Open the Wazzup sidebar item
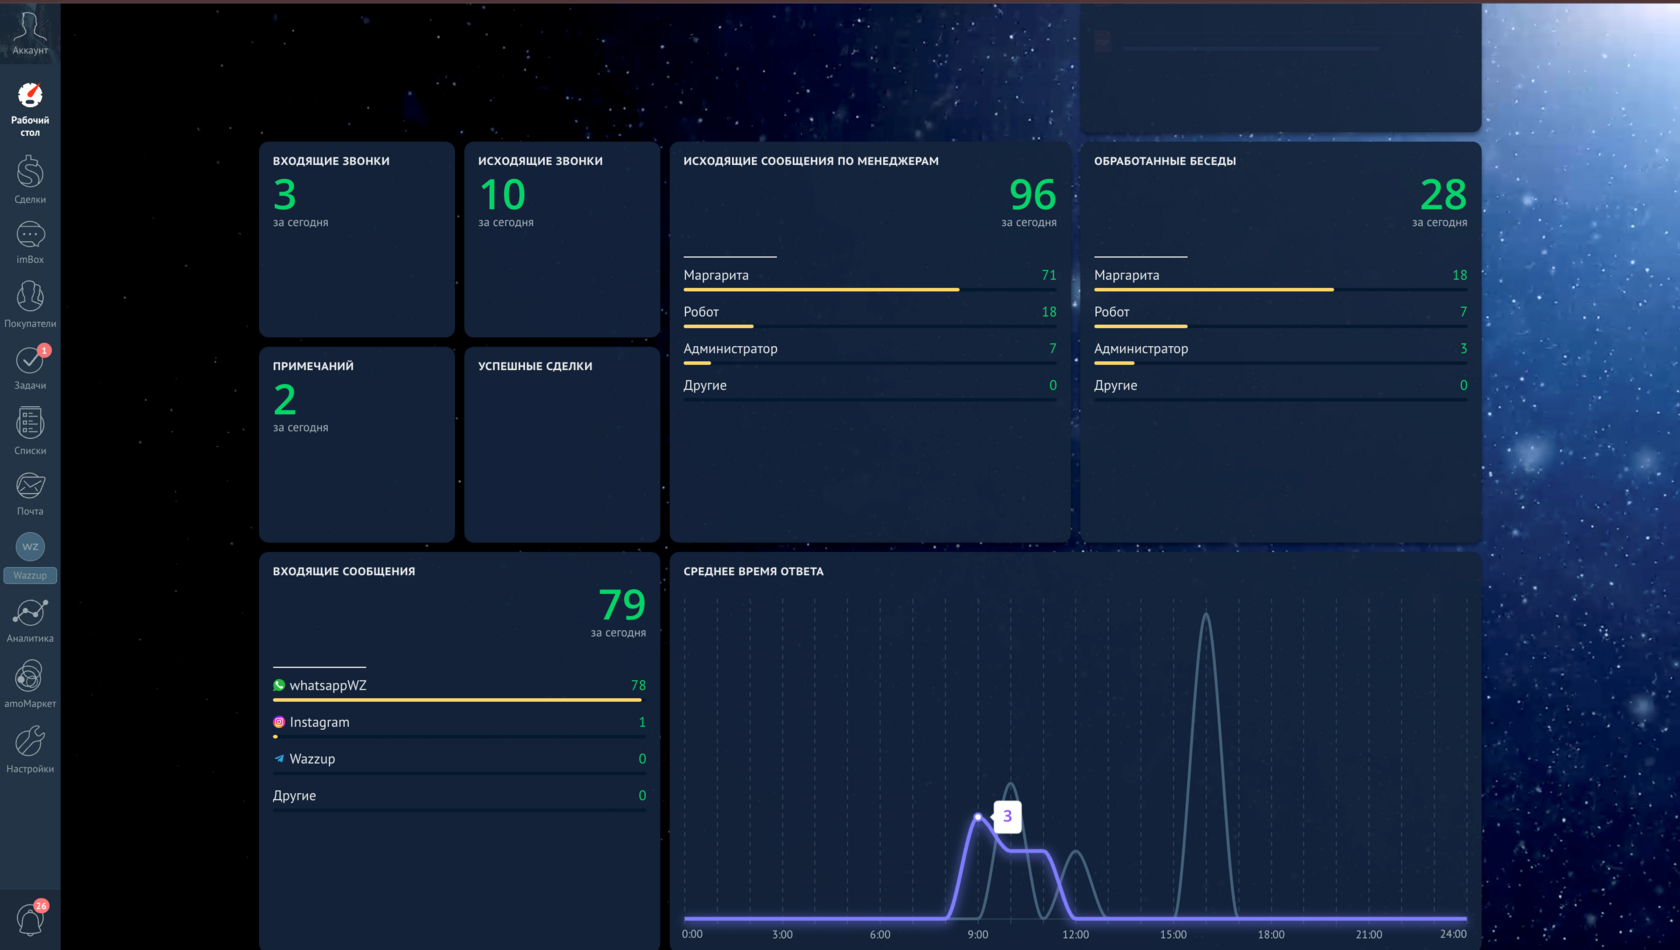The height and width of the screenshot is (950, 1680). pos(30,557)
